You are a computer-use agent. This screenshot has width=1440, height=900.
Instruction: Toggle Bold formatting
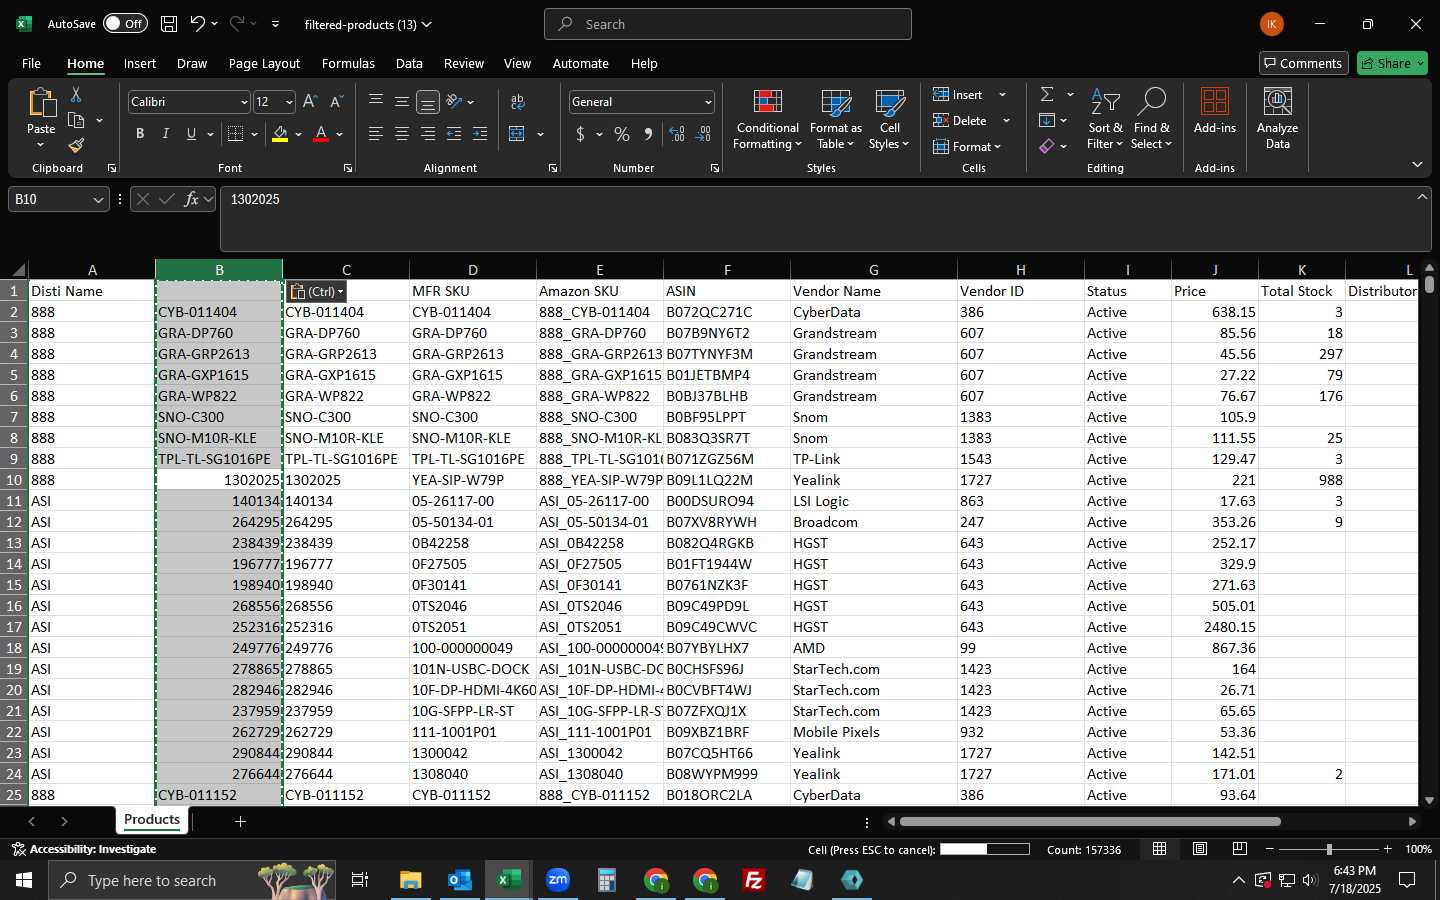click(140, 134)
